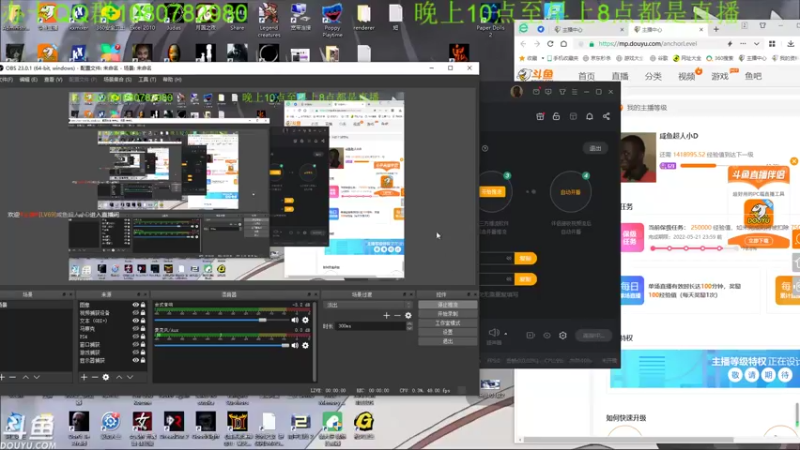Go to 直播 tab on Douyu site
Image resolution: width=800 pixels, height=450 pixels.
[620, 76]
